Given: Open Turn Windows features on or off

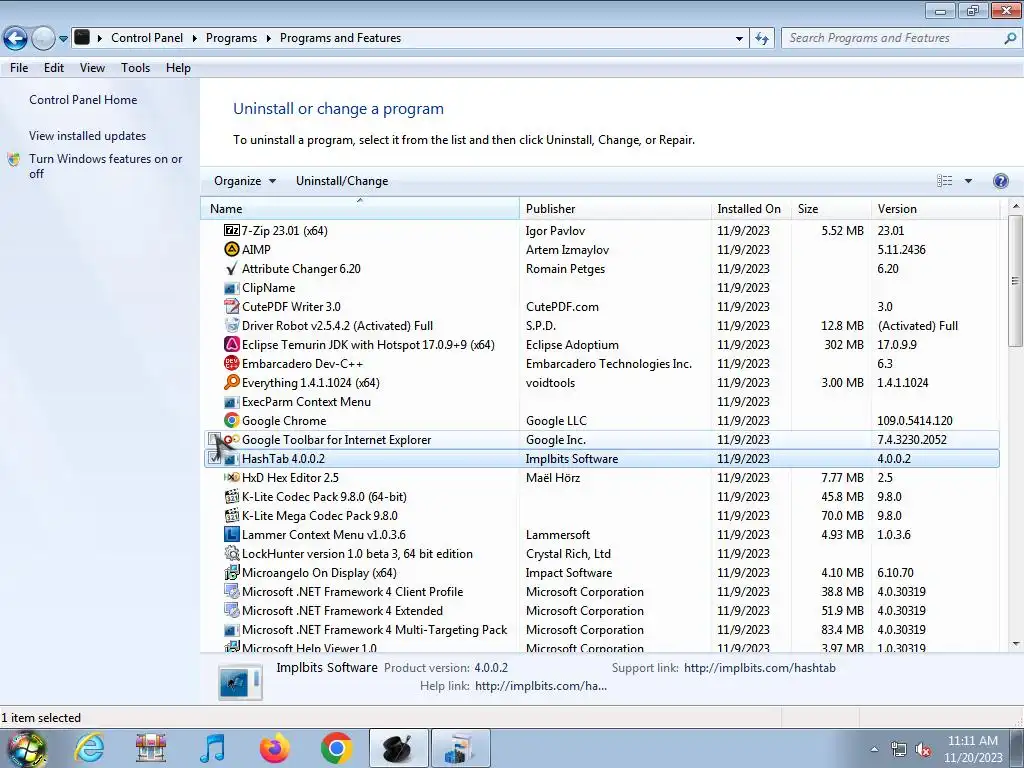Looking at the screenshot, I should [105, 166].
